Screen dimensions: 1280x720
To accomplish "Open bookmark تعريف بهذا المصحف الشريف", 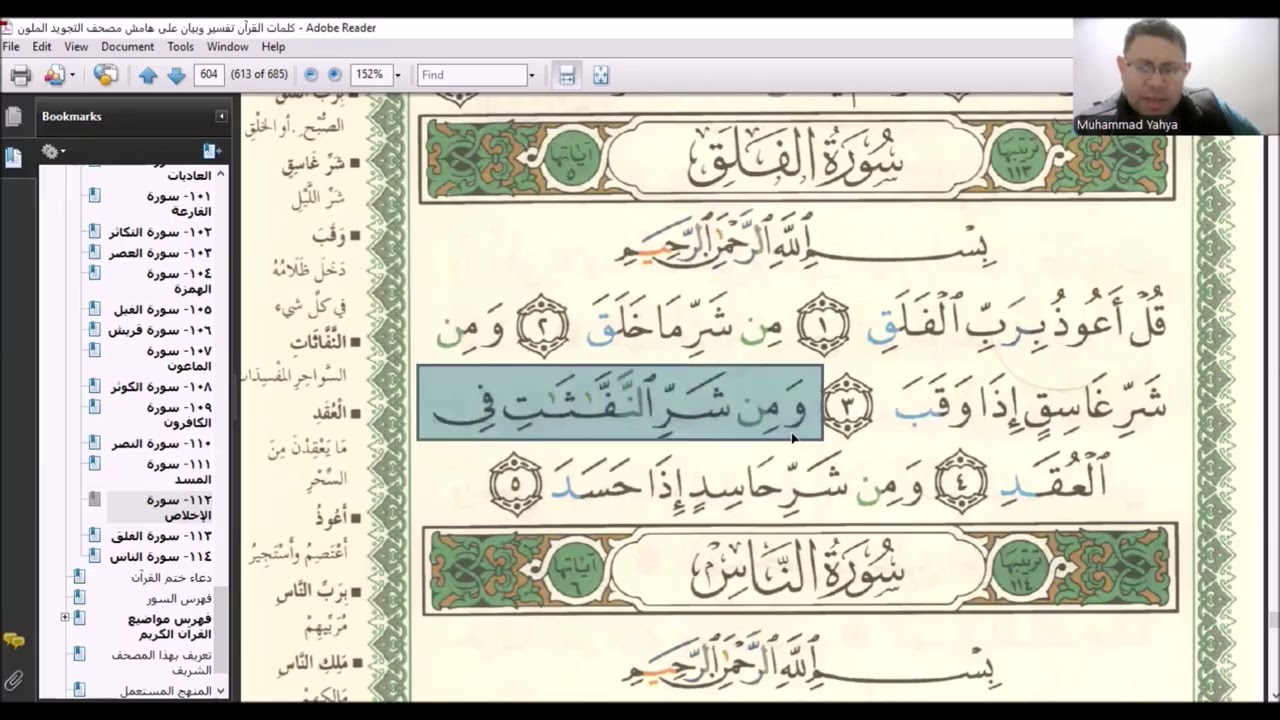I will (163, 662).
